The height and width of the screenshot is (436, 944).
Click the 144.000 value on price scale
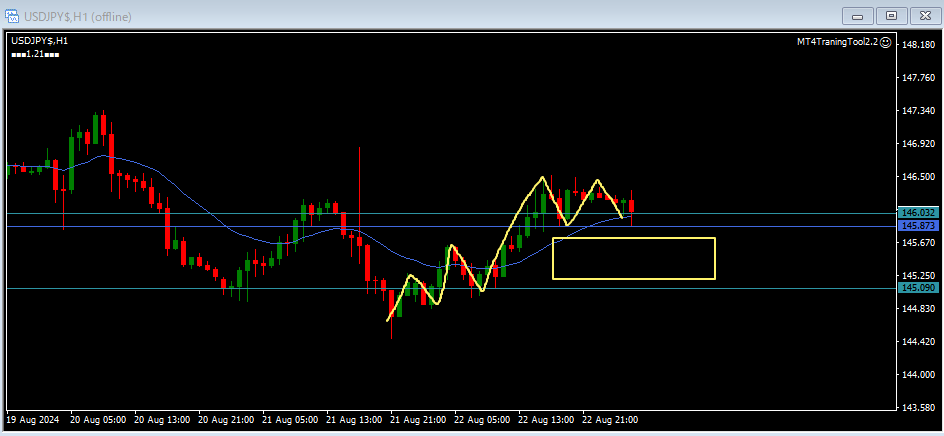click(917, 374)
